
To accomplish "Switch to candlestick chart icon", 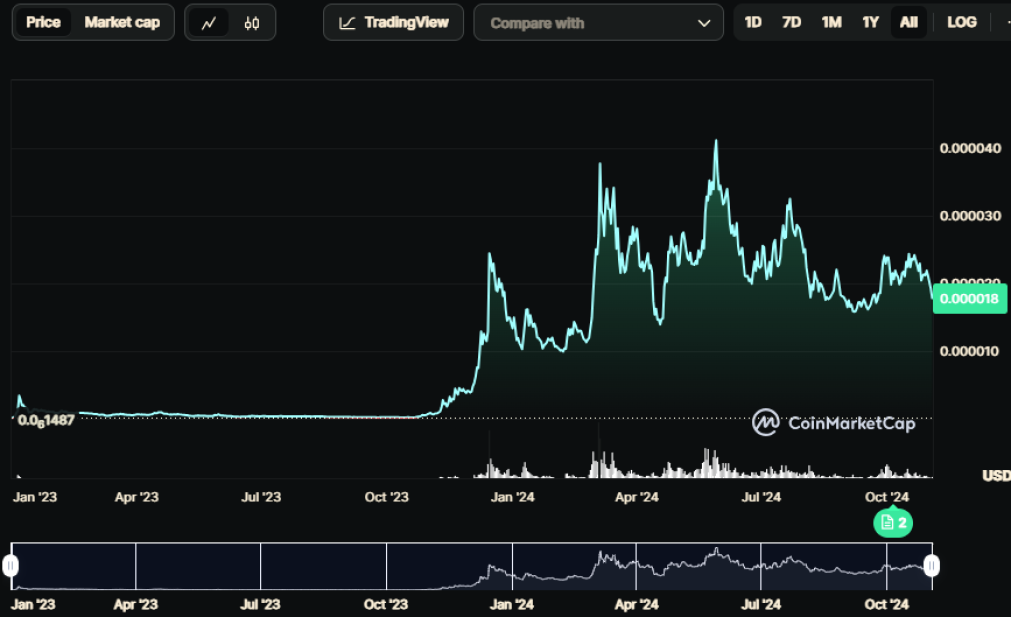I will pos(251,23).
